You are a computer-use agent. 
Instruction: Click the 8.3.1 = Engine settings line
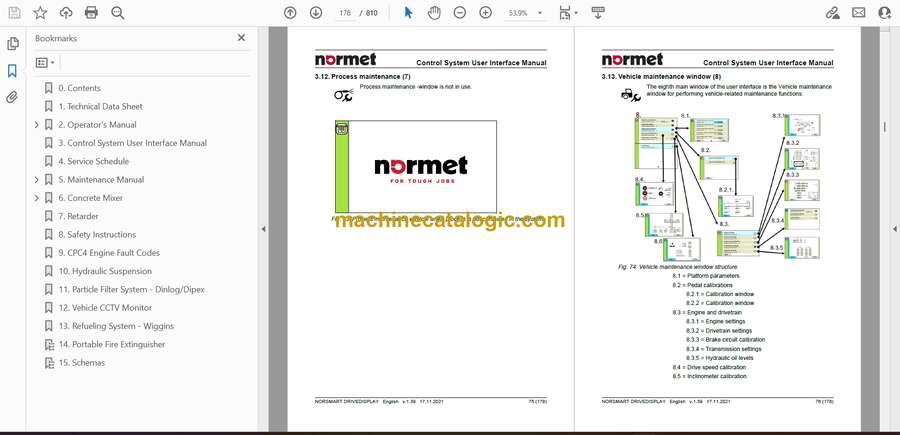(715, 321)
